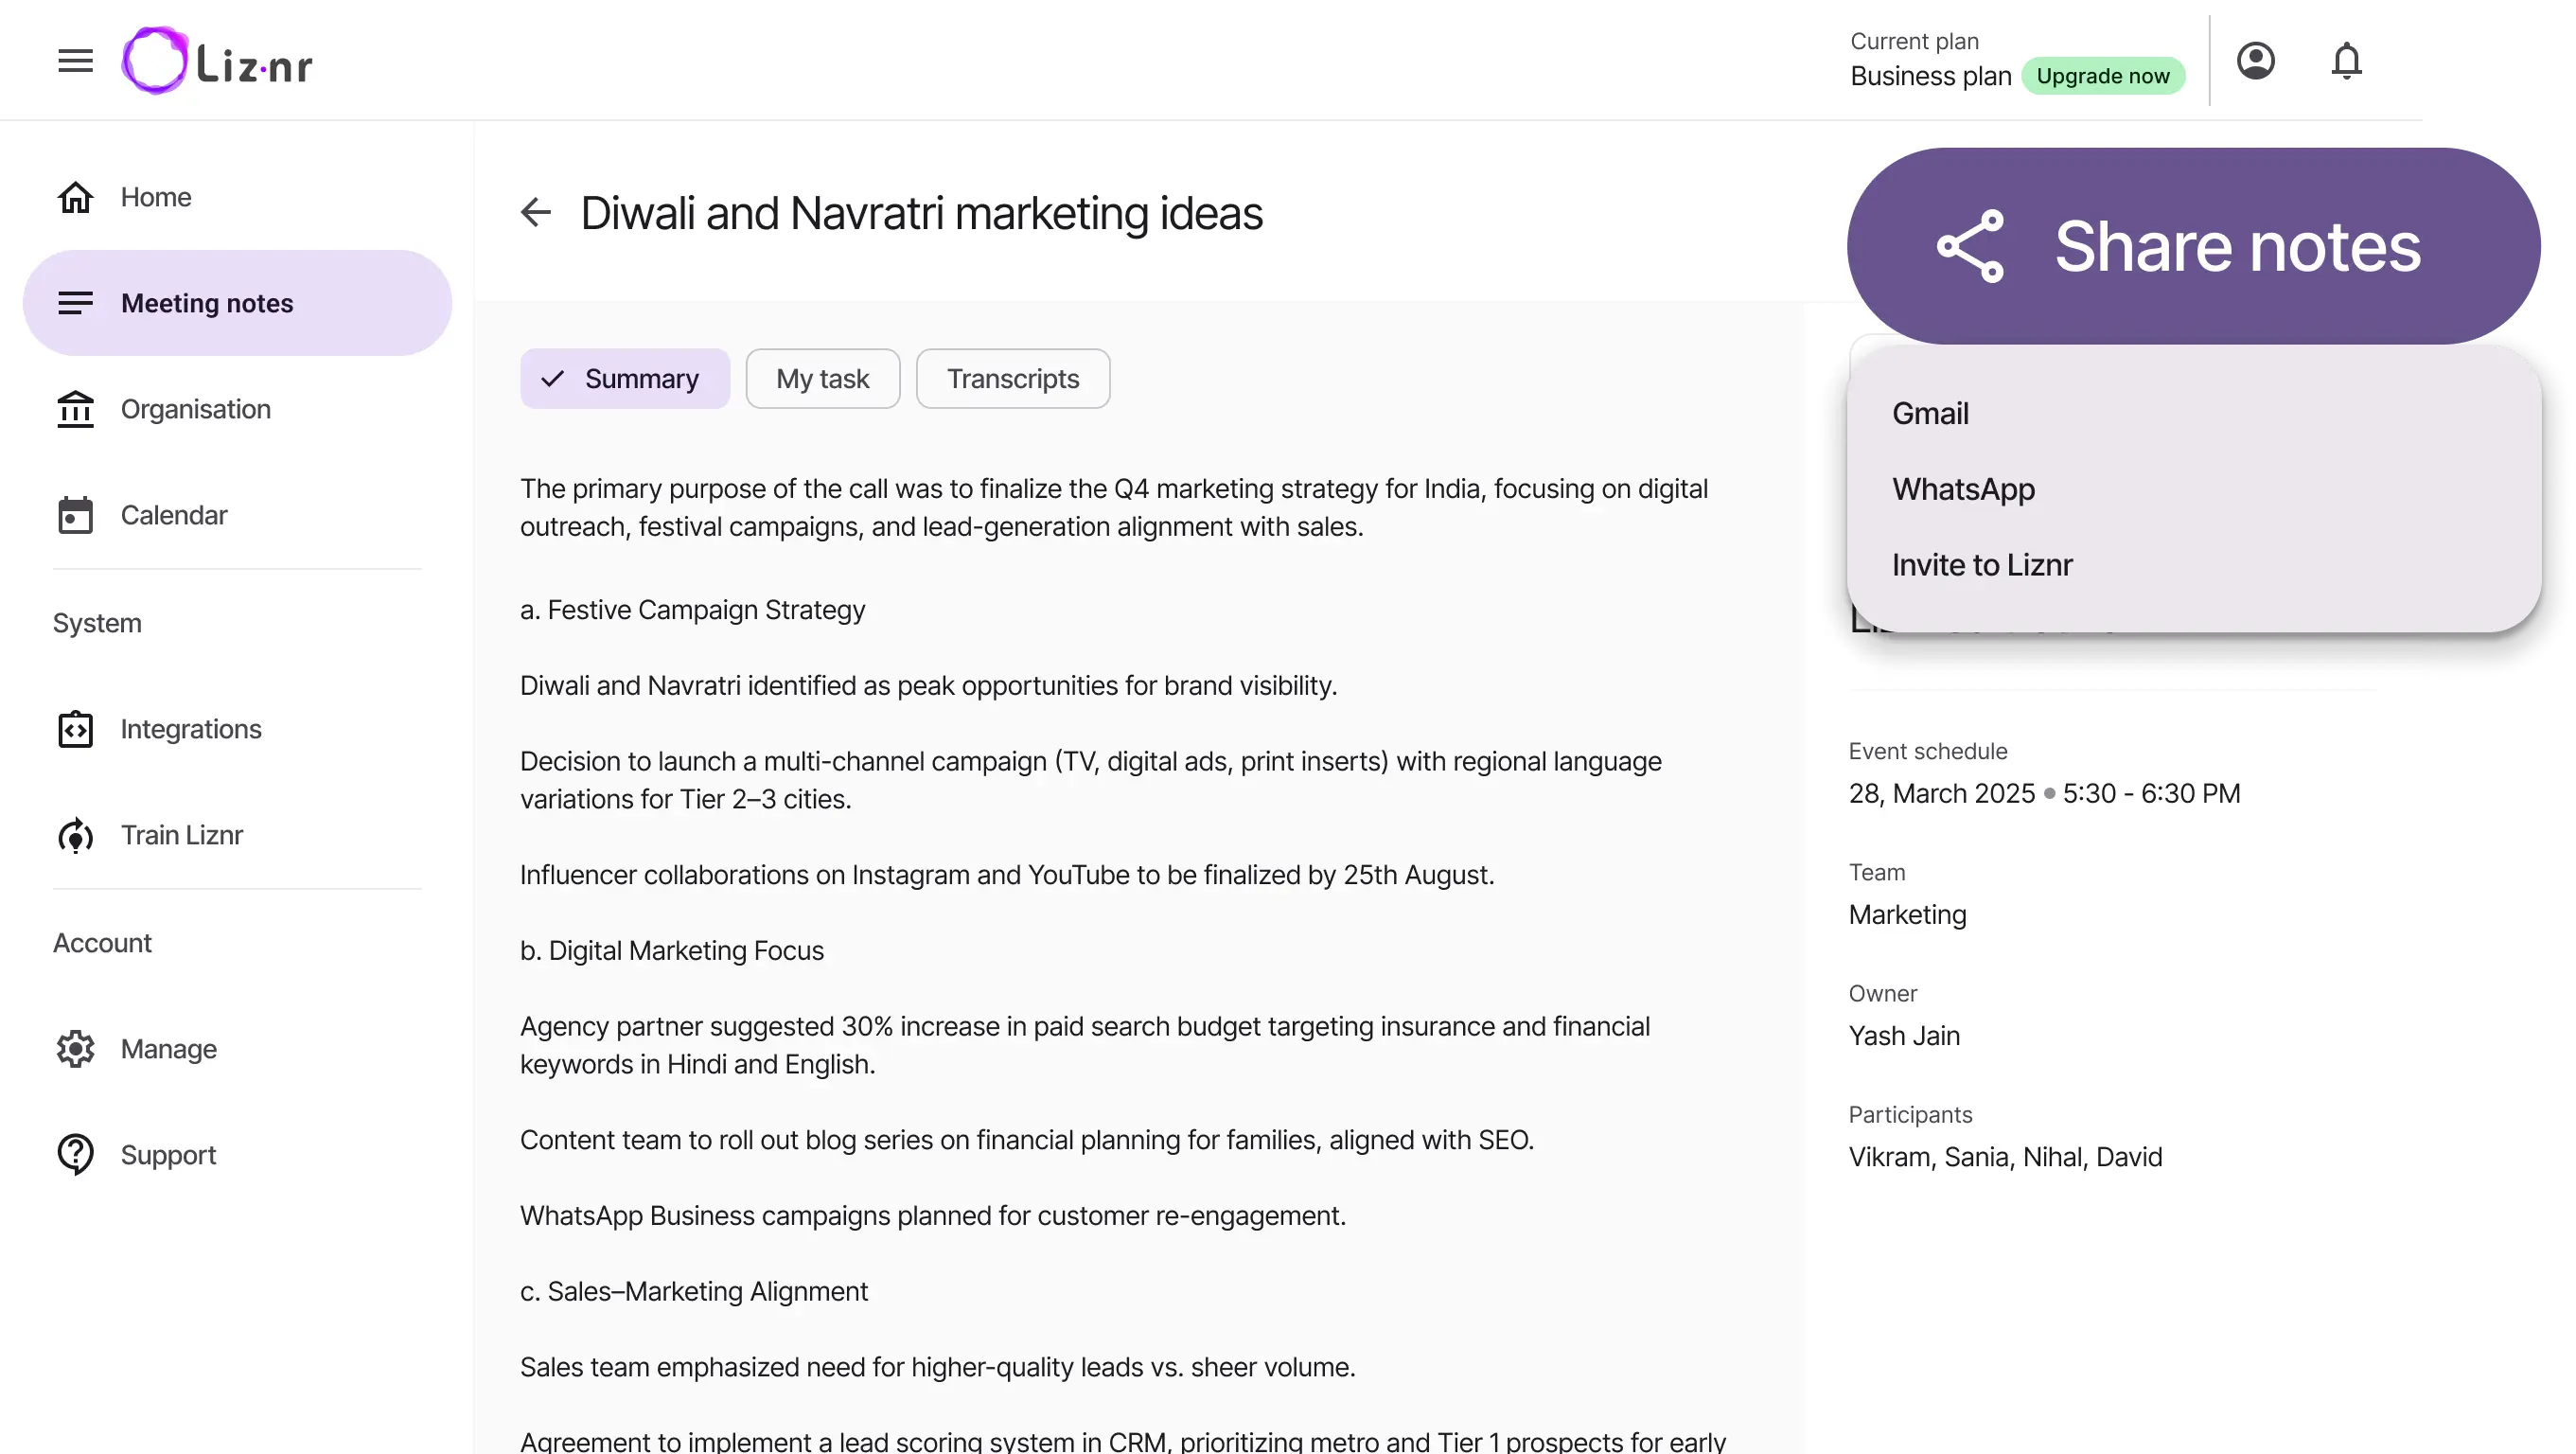Go back using the arrow icon
The width and height of the screenshot is (2576, 1454).
click(536, 212)
